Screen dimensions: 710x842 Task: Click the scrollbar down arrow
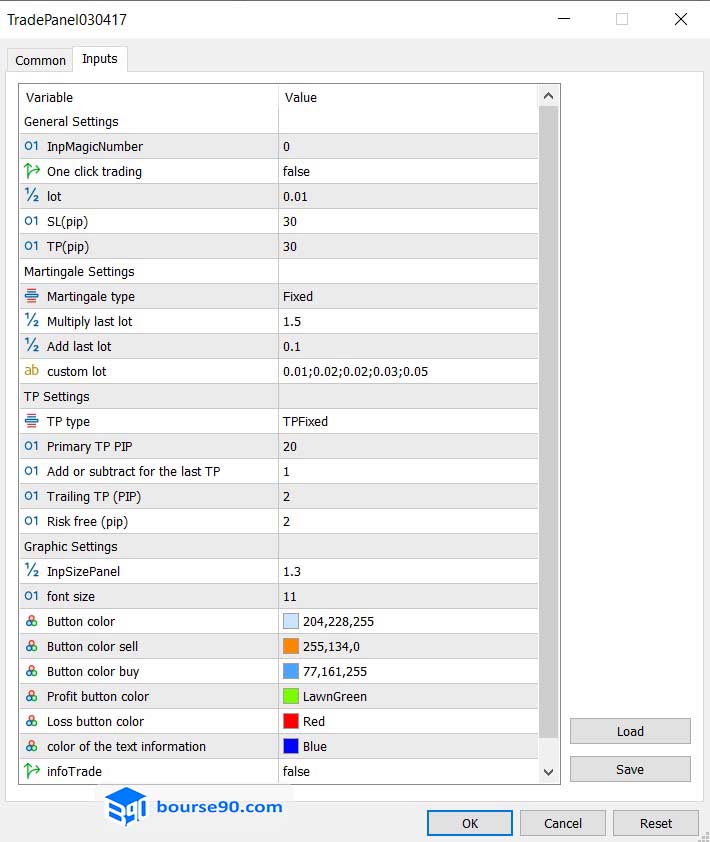tap(548, 772)
